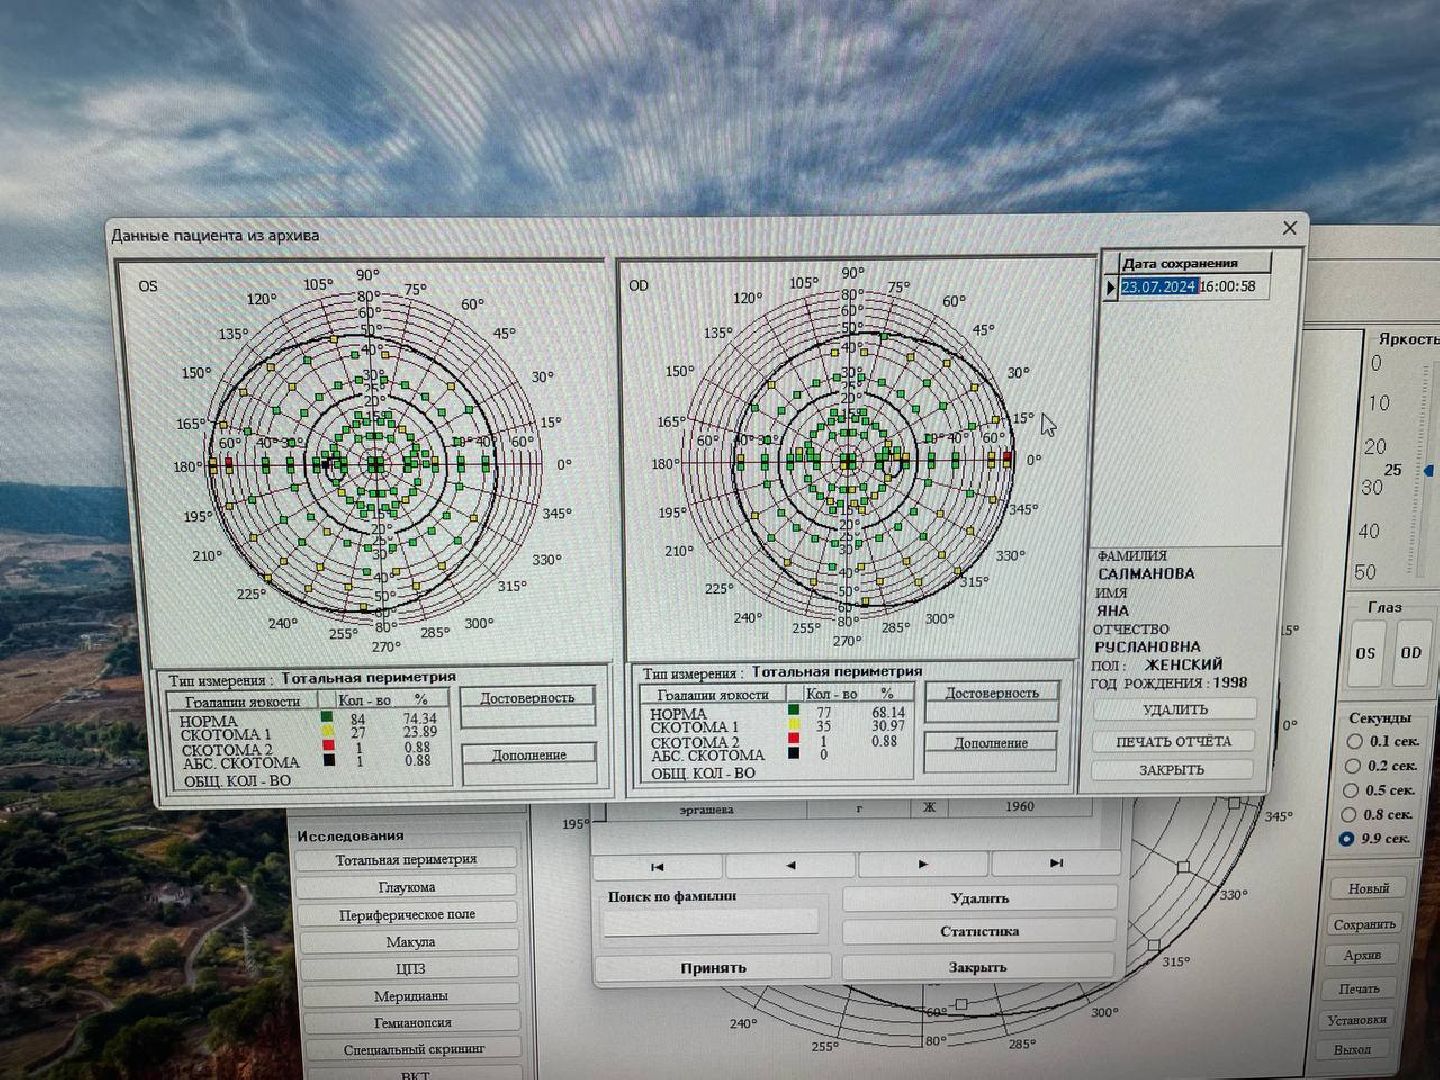This screenshot has height=1080, width=1440.
Task: Close the patient archive data dialog
Action: [x=1289, y=229]
